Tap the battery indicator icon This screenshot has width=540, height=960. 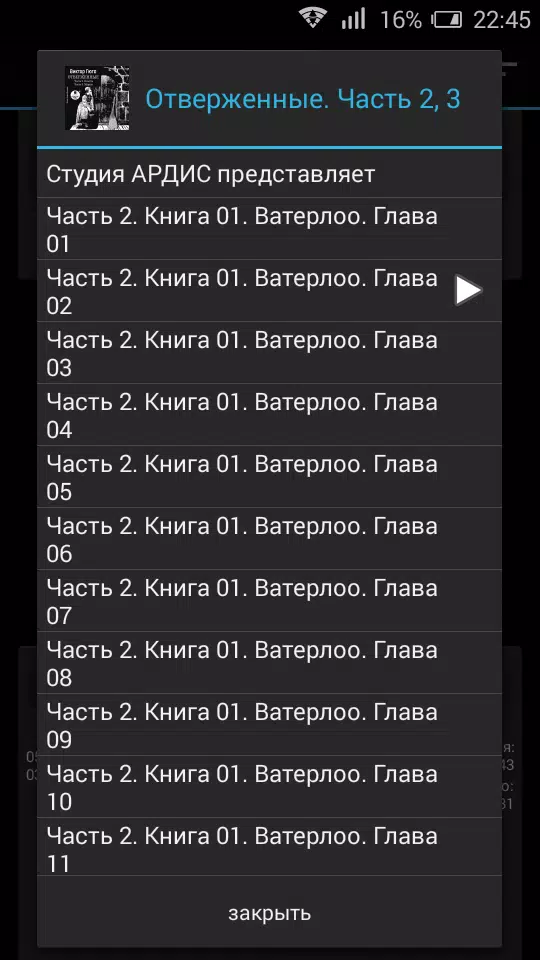[x=448, y=20]
